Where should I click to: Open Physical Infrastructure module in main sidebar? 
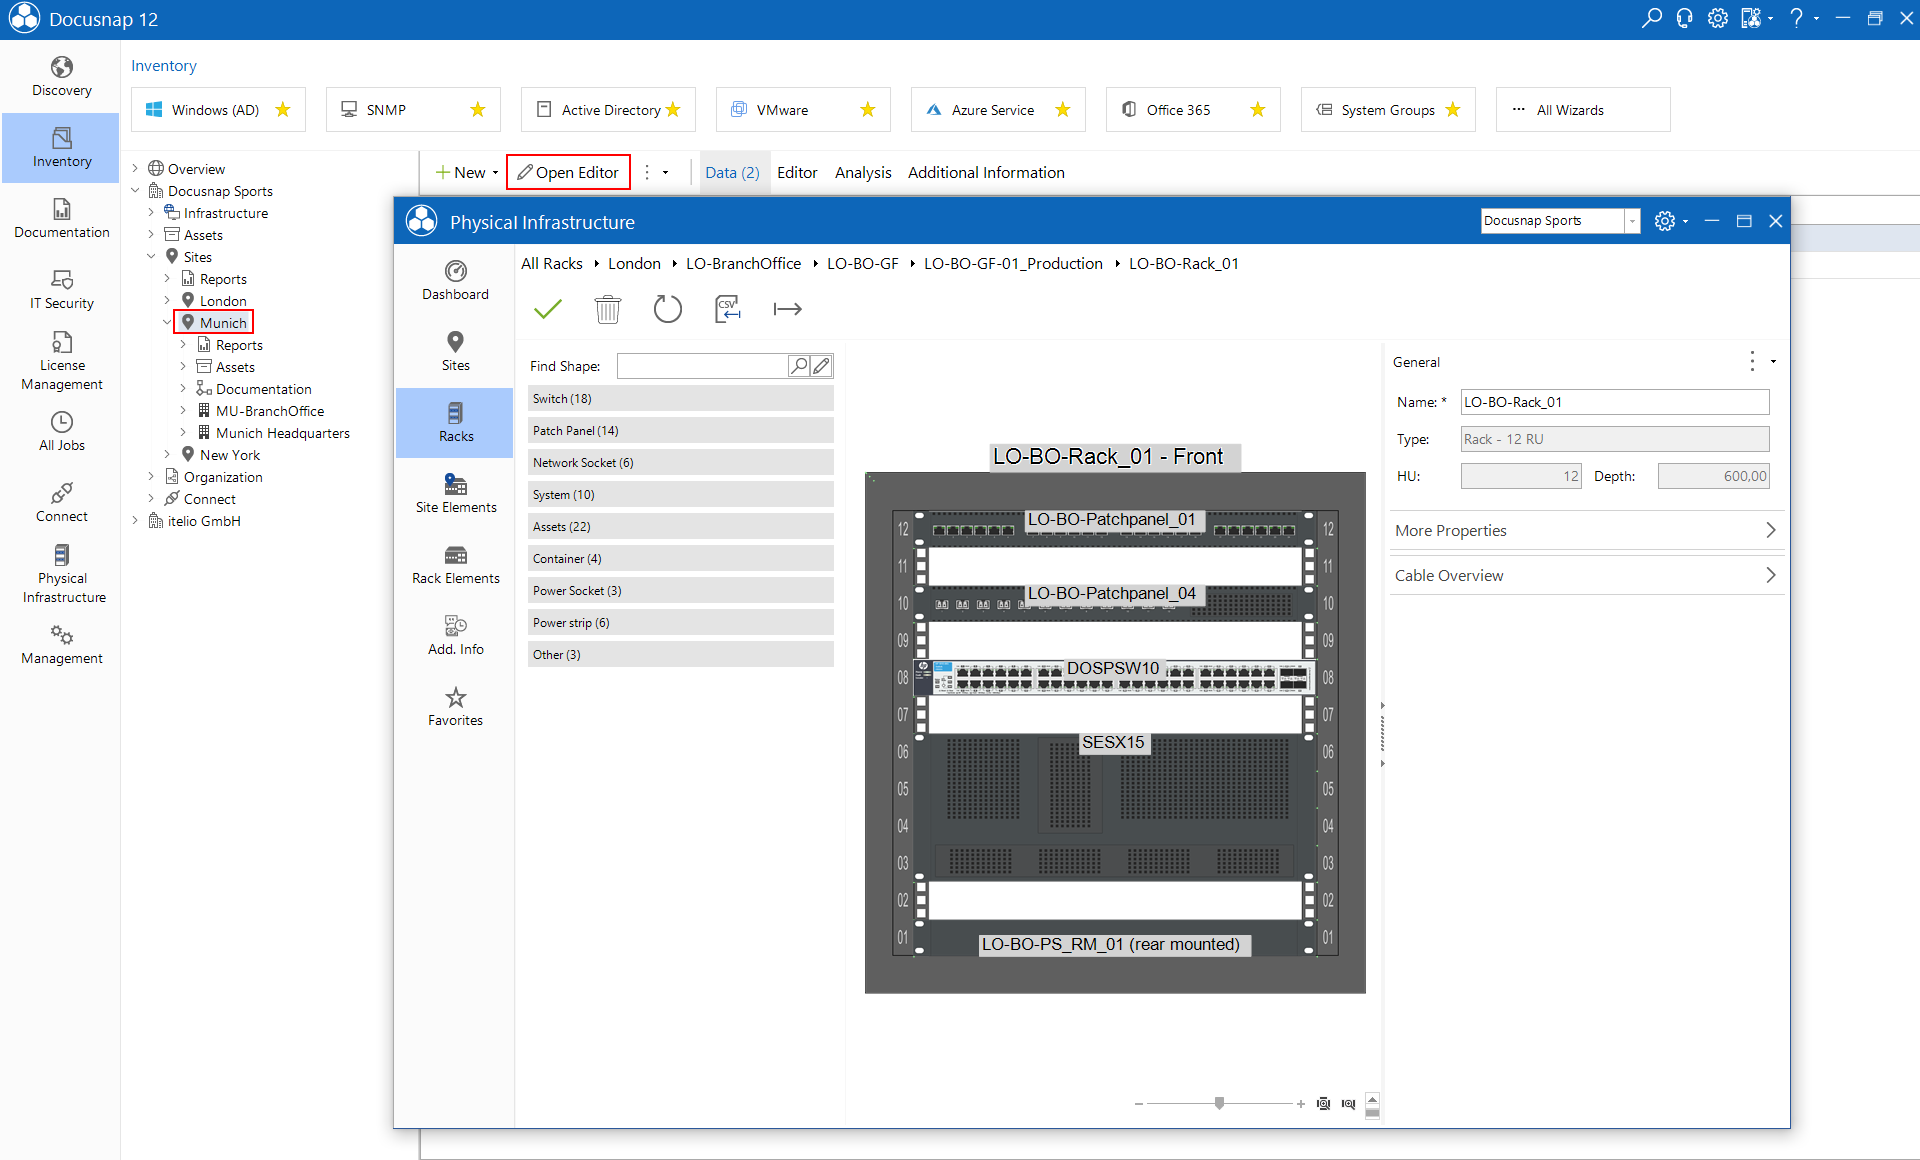coord(61,574)
